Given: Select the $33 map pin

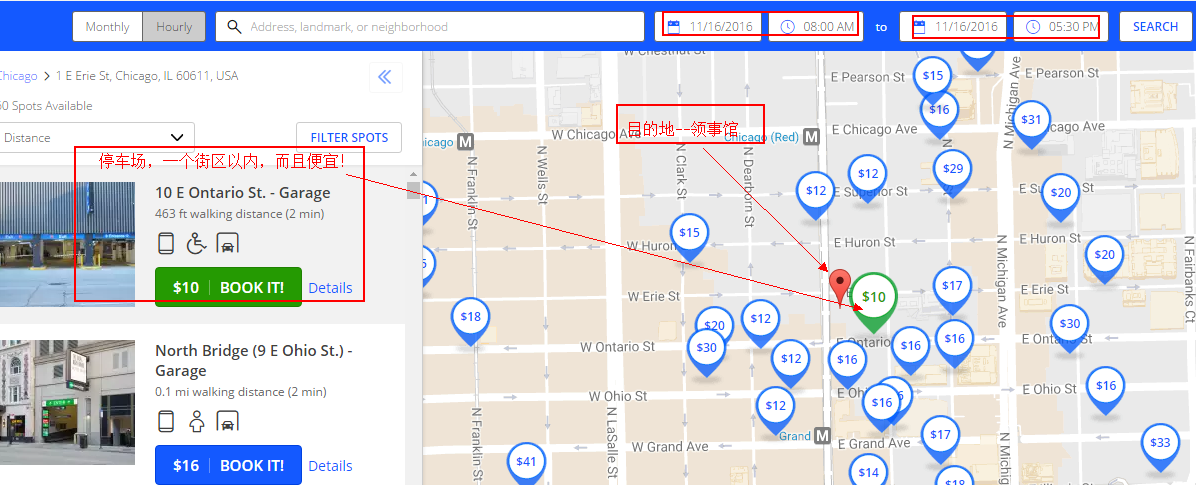Looking at the screenshot, I should [x=1159, y=445].
